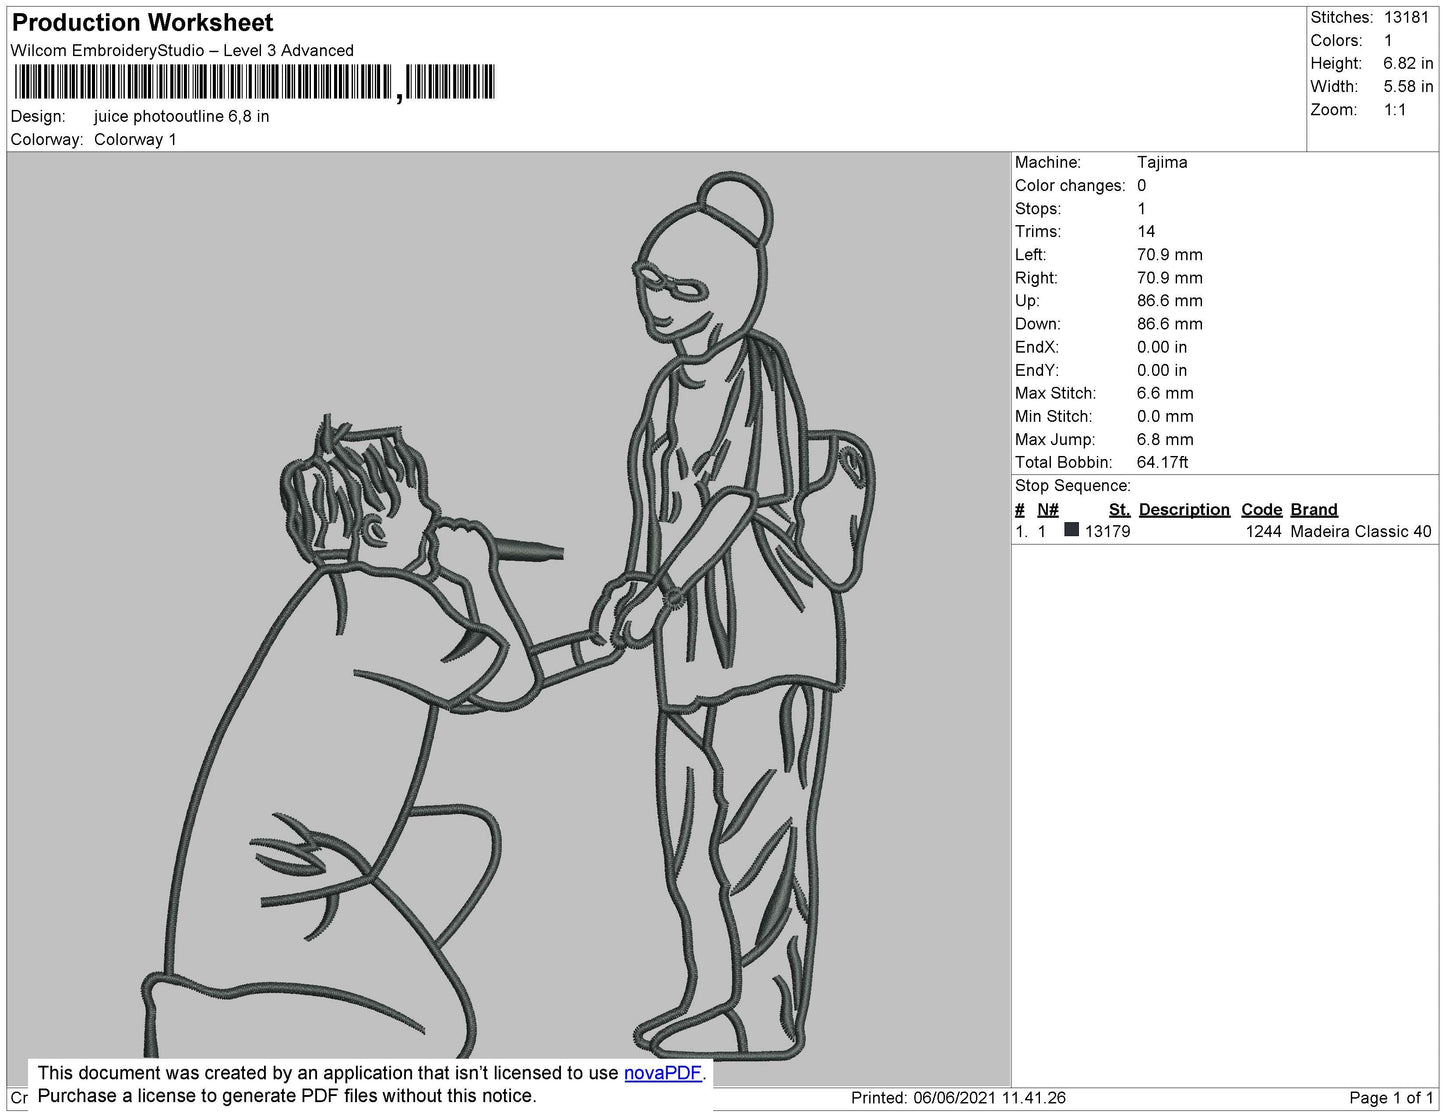Click the Colorway 1 text
The height and width of the screenshot is (1117, 1445).
click(x=135, y=139)
